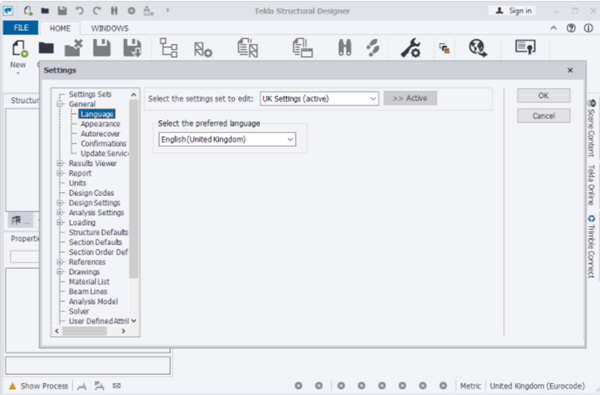Click the New project icon in the ribbon
This screenshot has width=600, height=395.
tap(19, 49)
